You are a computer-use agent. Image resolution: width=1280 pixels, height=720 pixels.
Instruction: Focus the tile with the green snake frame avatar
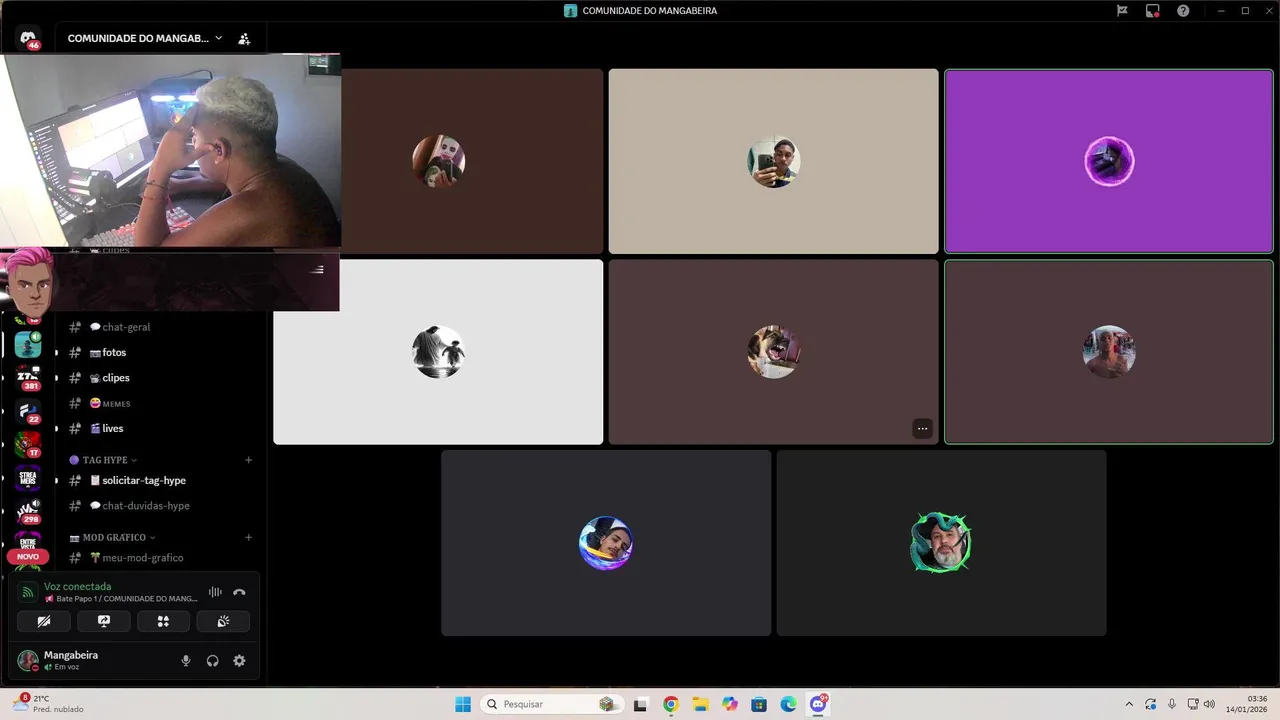pos(941,543)
